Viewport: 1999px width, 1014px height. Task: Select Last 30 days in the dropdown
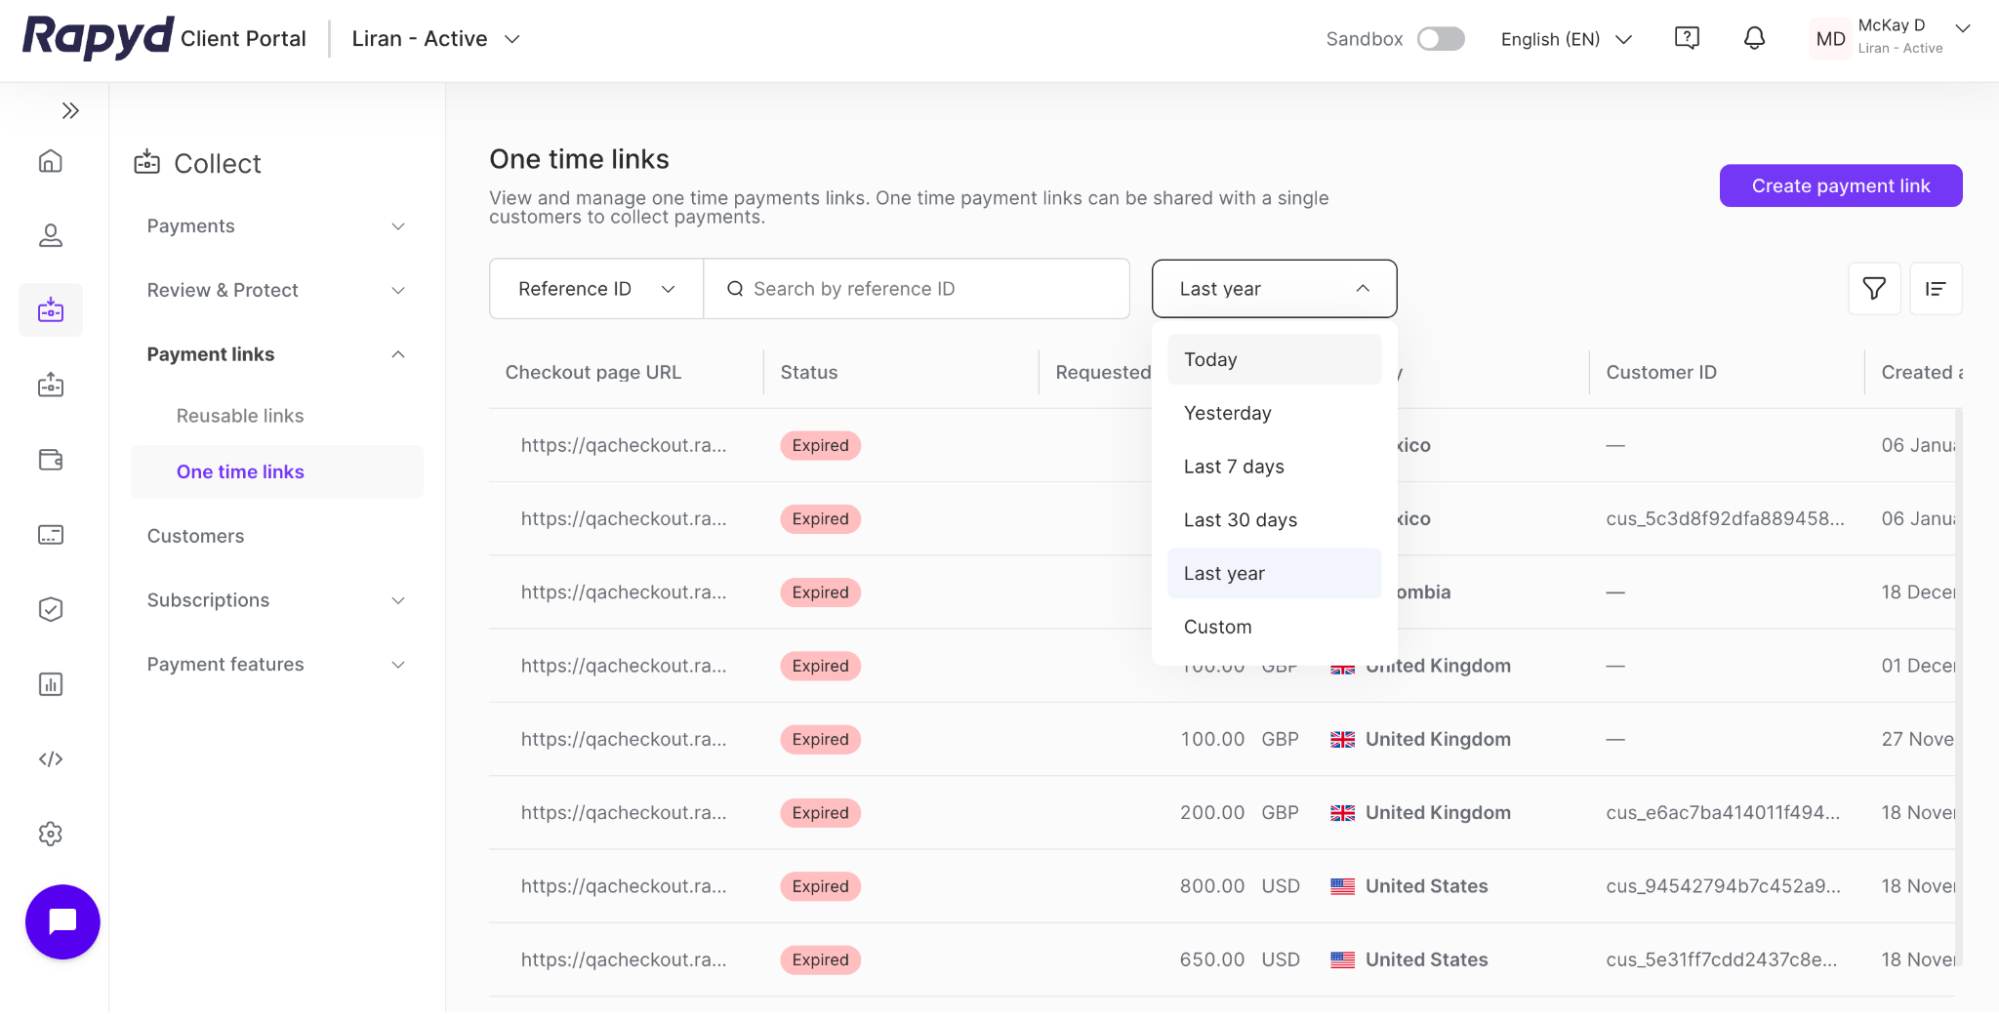pos(1240,519)
